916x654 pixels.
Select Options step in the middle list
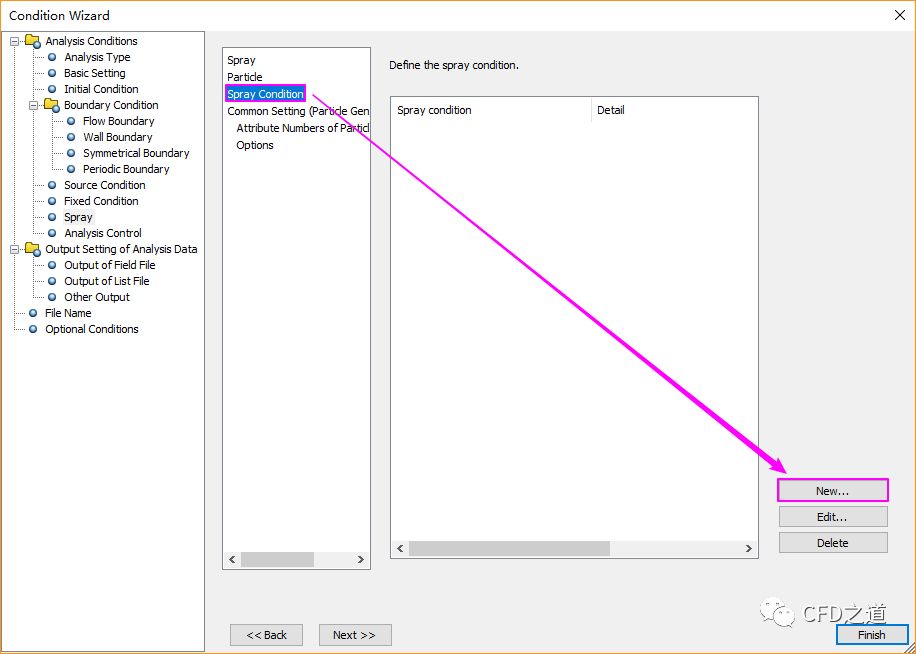point(255,145)
